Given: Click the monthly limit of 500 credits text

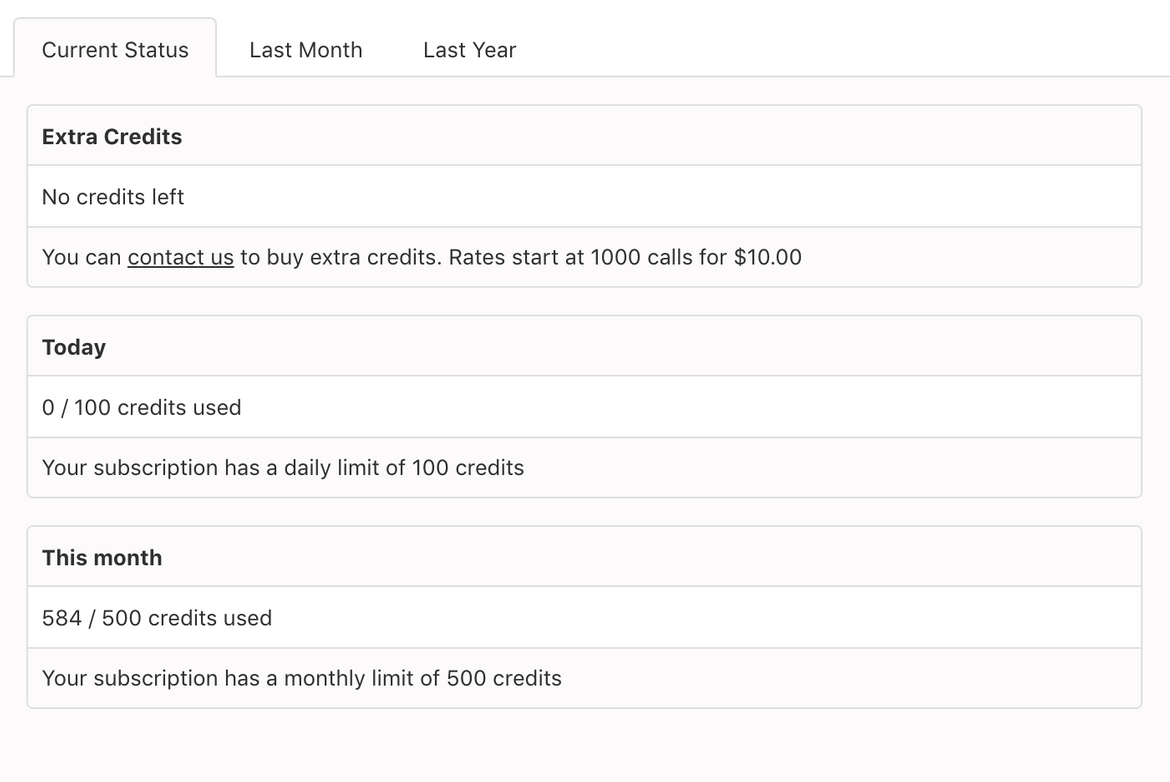Looking at the screenshot, I should 422,678.
